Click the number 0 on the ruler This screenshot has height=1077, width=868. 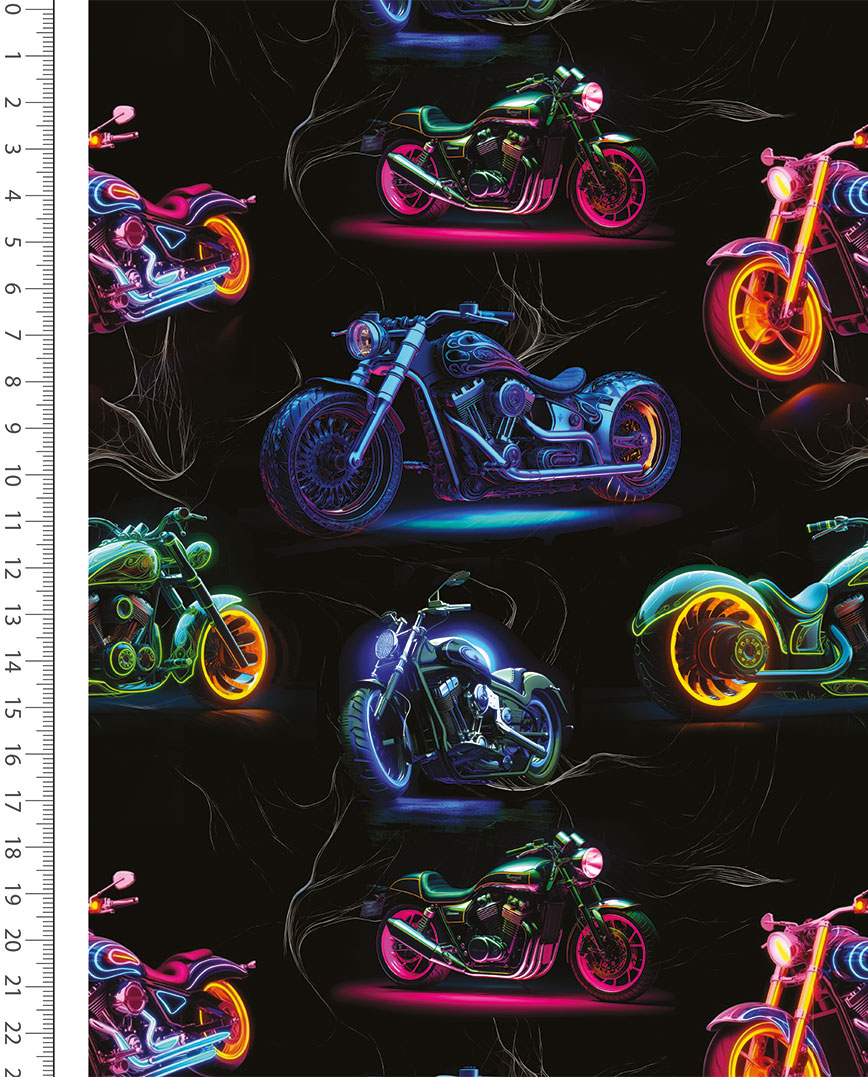tap(12, 10)
